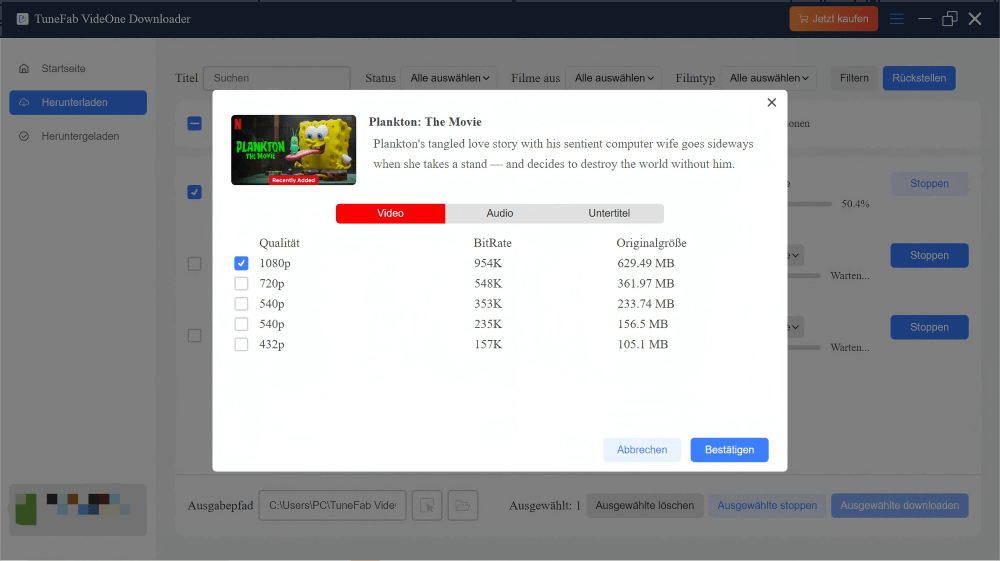This screenshot has height=561, width=1000.
Task: Click the third item's progress bar
Action: (804, 347)
